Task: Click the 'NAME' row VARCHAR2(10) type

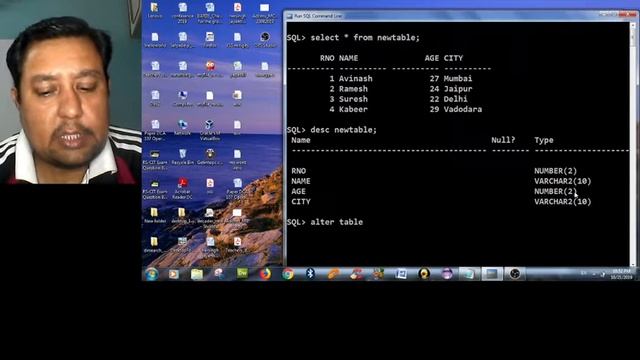Action: (562, 181)
